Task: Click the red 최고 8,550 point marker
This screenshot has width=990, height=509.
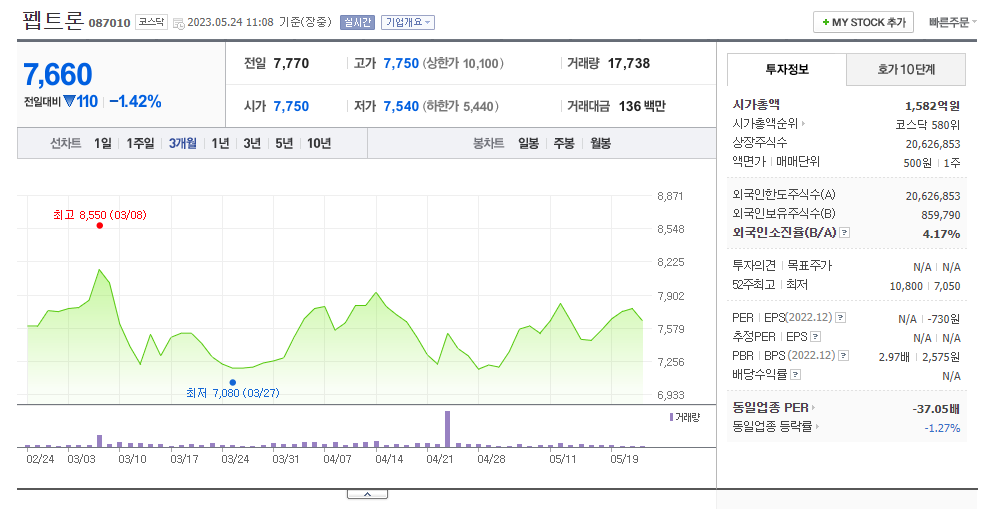Action: click(100, 225)
